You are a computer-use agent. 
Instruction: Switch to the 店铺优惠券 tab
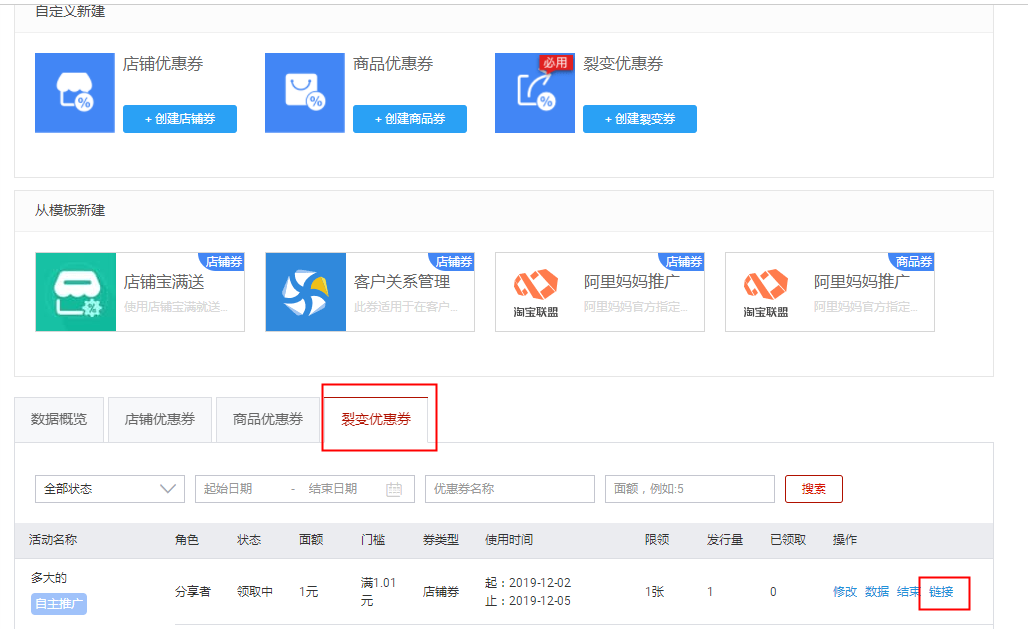160,419
